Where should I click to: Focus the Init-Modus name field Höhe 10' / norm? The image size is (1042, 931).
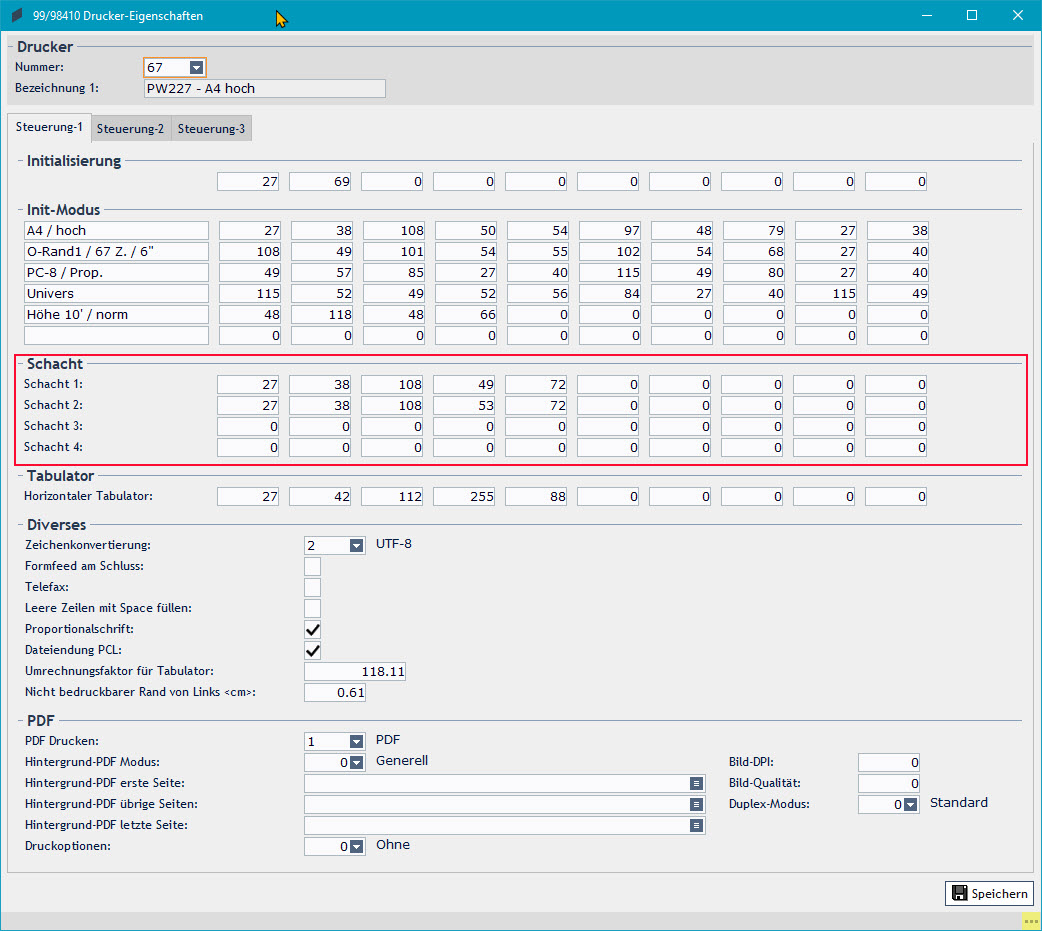[x=116, y=315]
